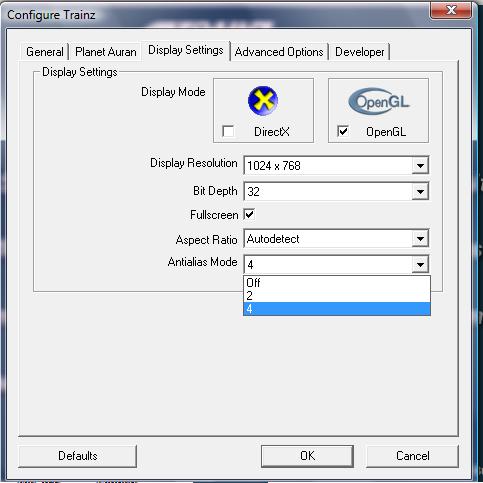Image resolution: width=483 pixels, height=483 pixels.
Task: Click the DirectX label text
Action: pyautogui.click(x=272, y=132)
